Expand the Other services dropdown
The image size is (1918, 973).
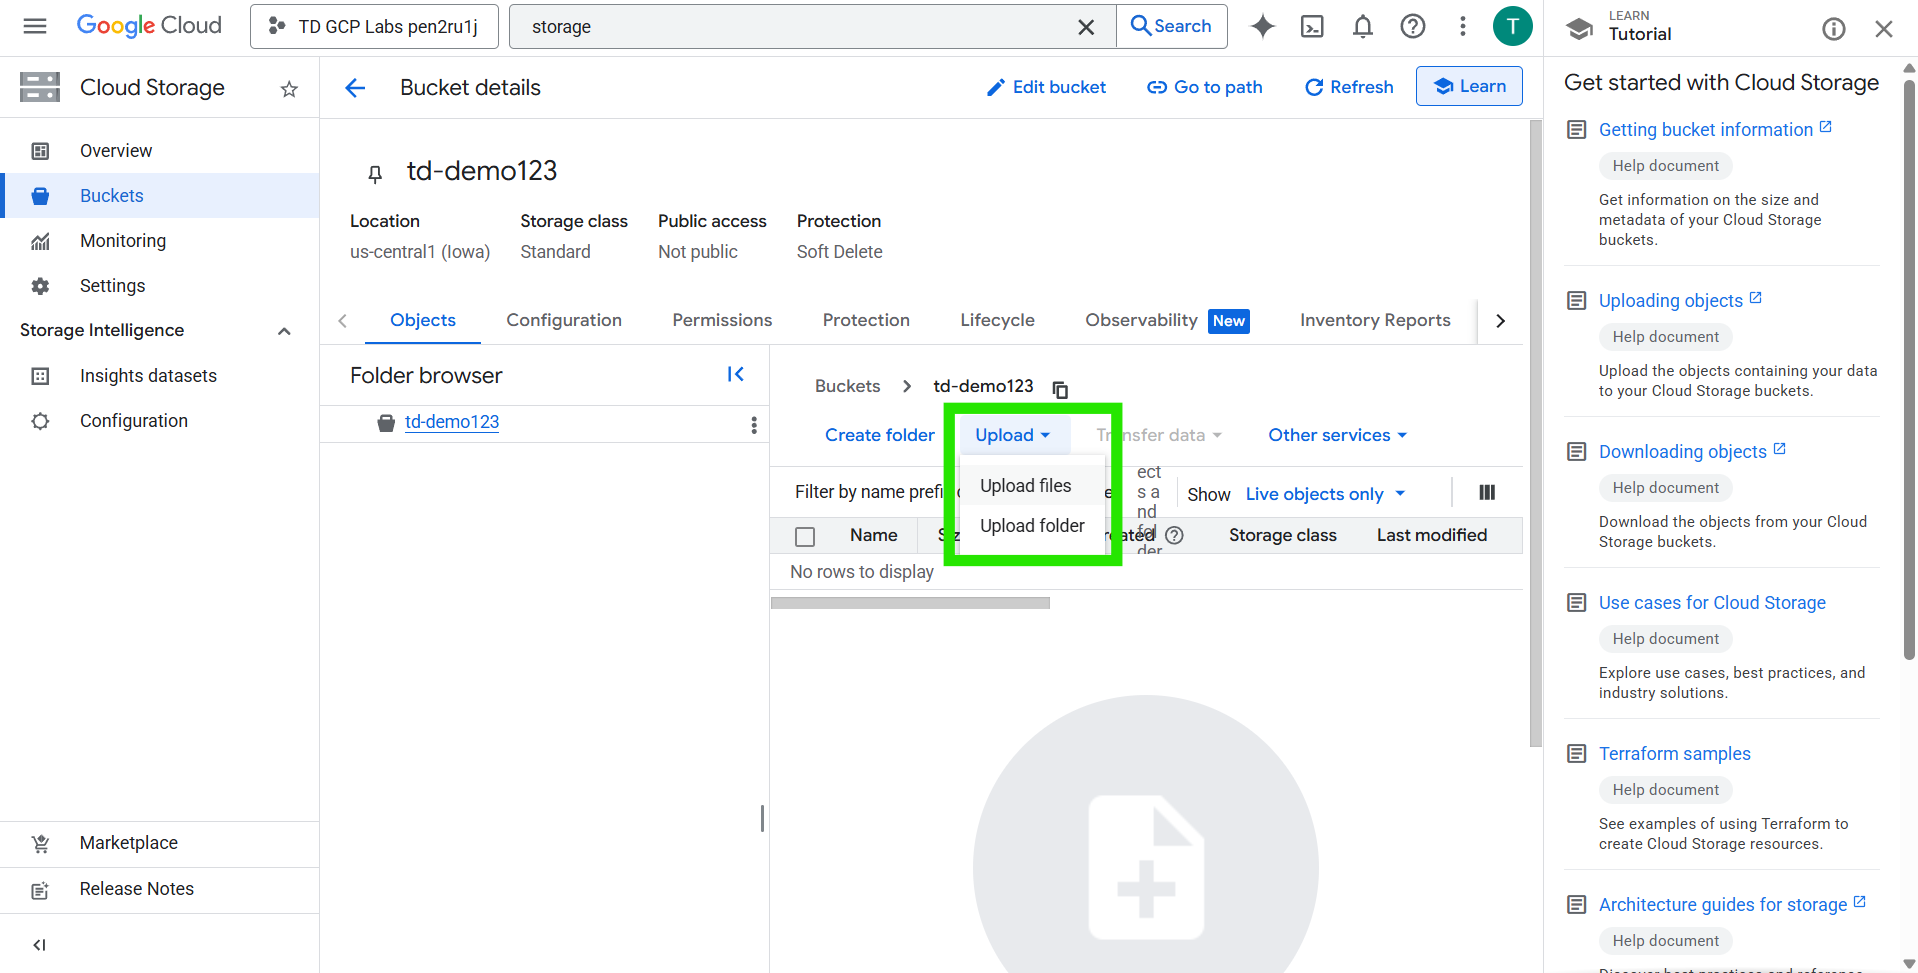[x=1337, y=435]
